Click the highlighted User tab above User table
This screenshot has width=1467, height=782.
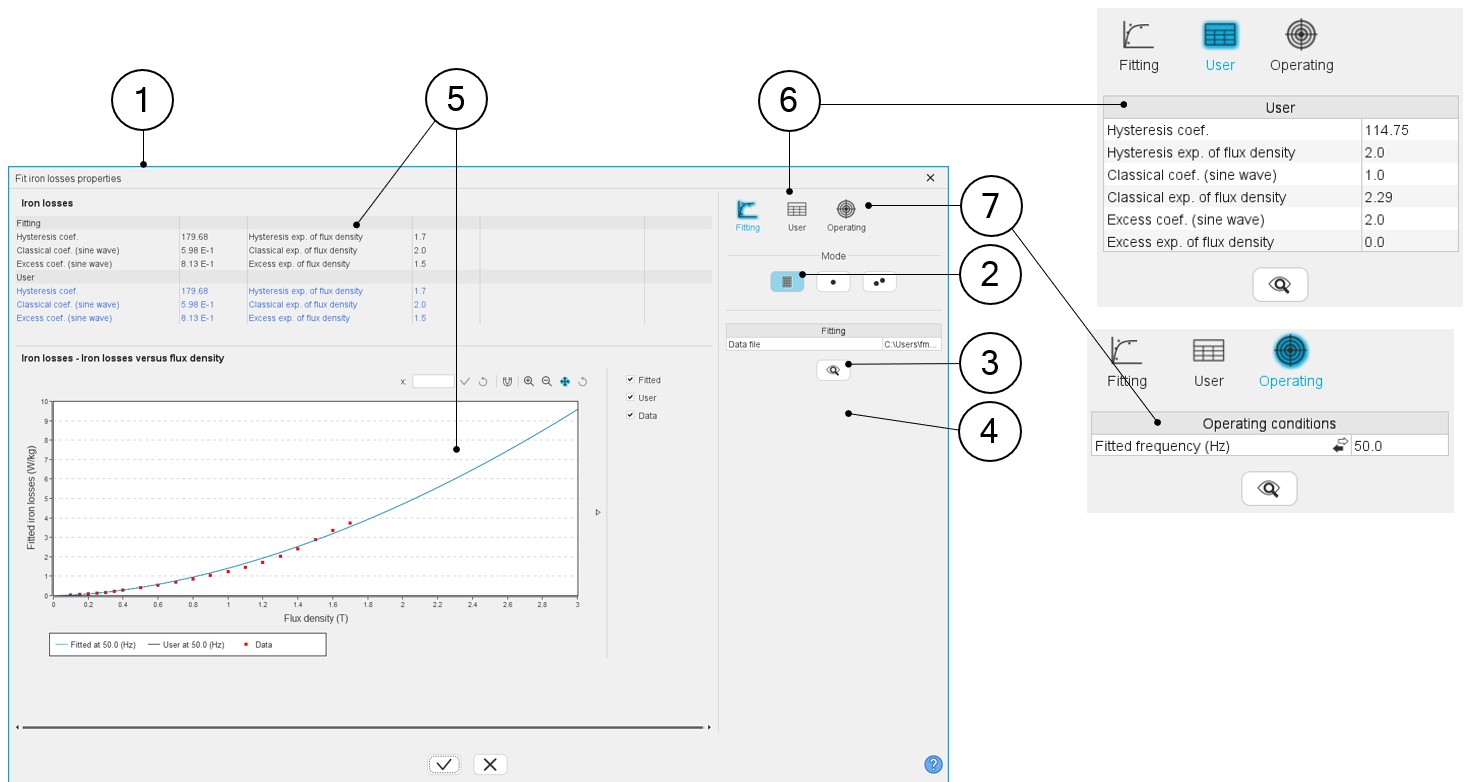[x=1220, y=47]
